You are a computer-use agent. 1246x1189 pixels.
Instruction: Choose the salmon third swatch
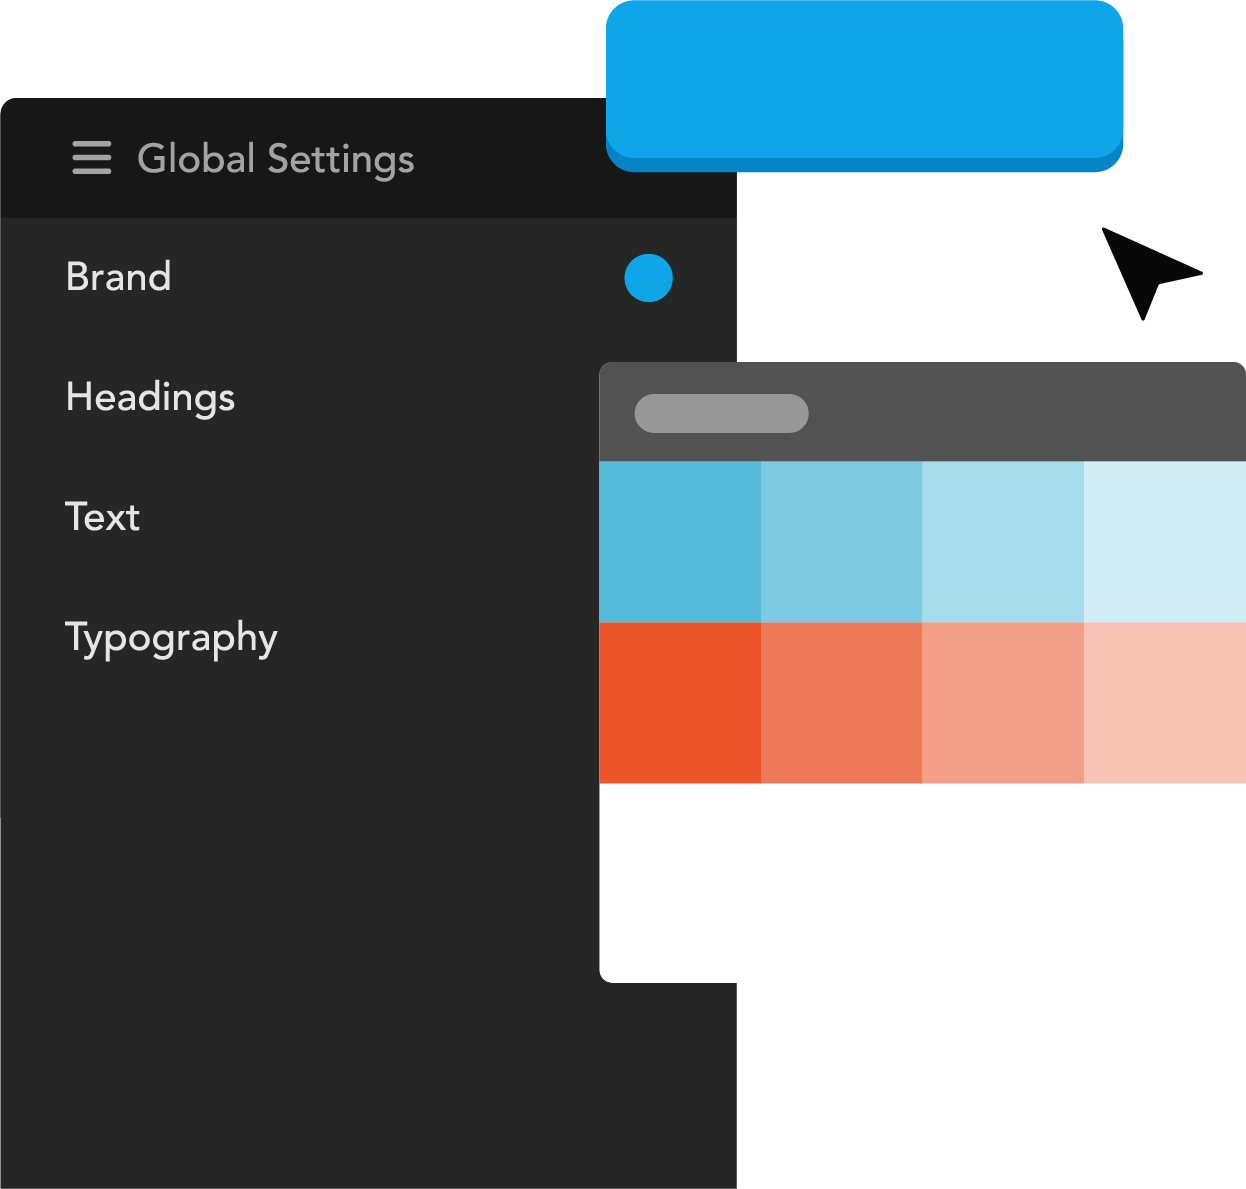[1002, 702]
